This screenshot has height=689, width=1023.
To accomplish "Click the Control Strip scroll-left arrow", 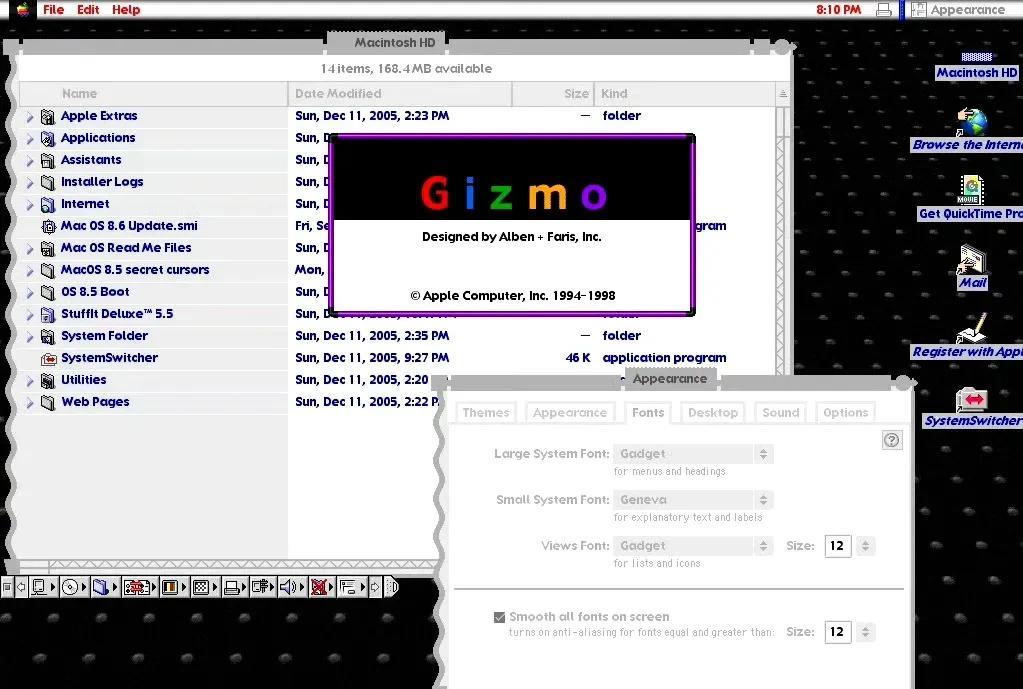I will (x=21, y=587).
